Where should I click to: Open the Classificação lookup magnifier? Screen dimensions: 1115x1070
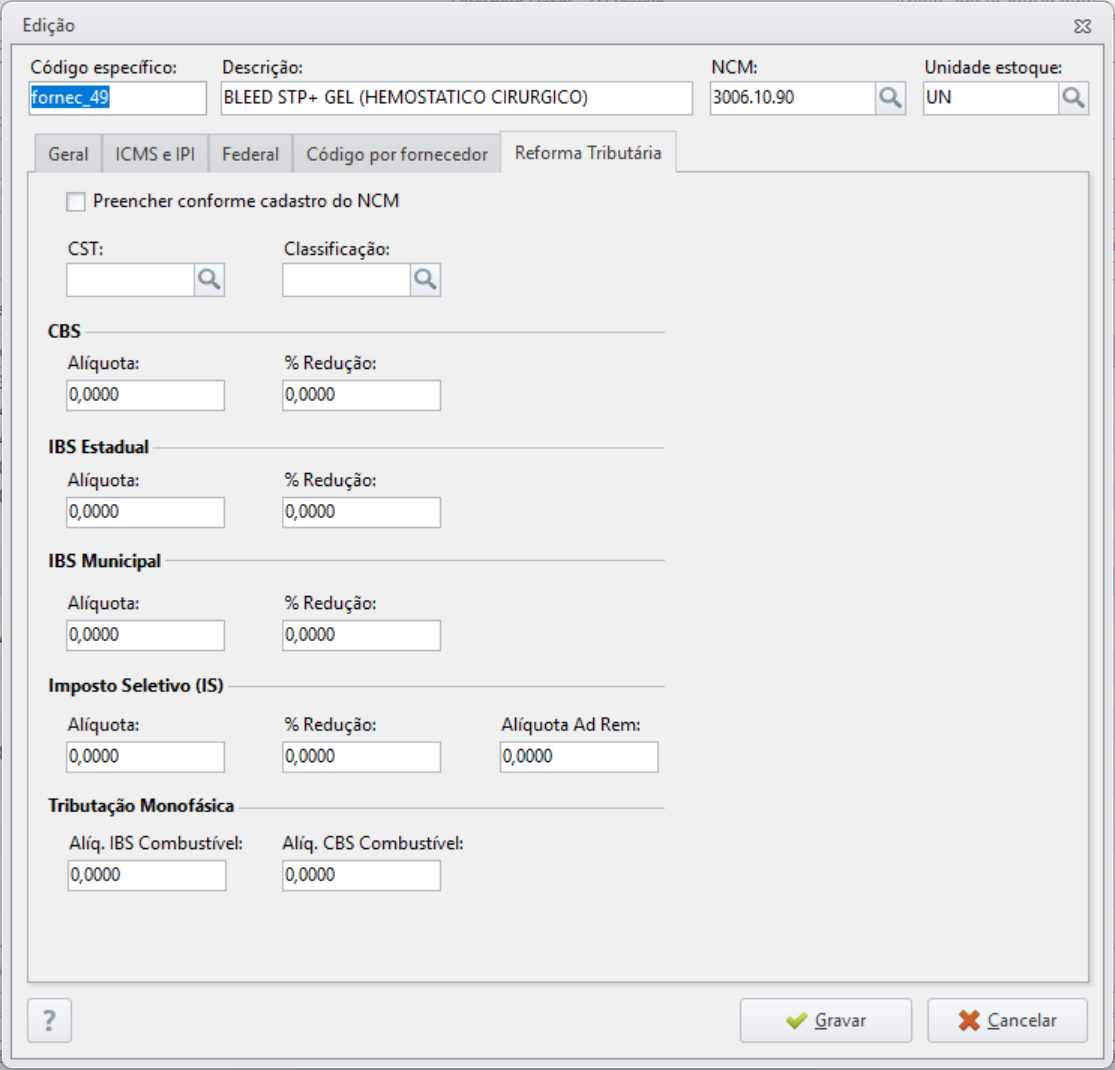coord(425,280)
